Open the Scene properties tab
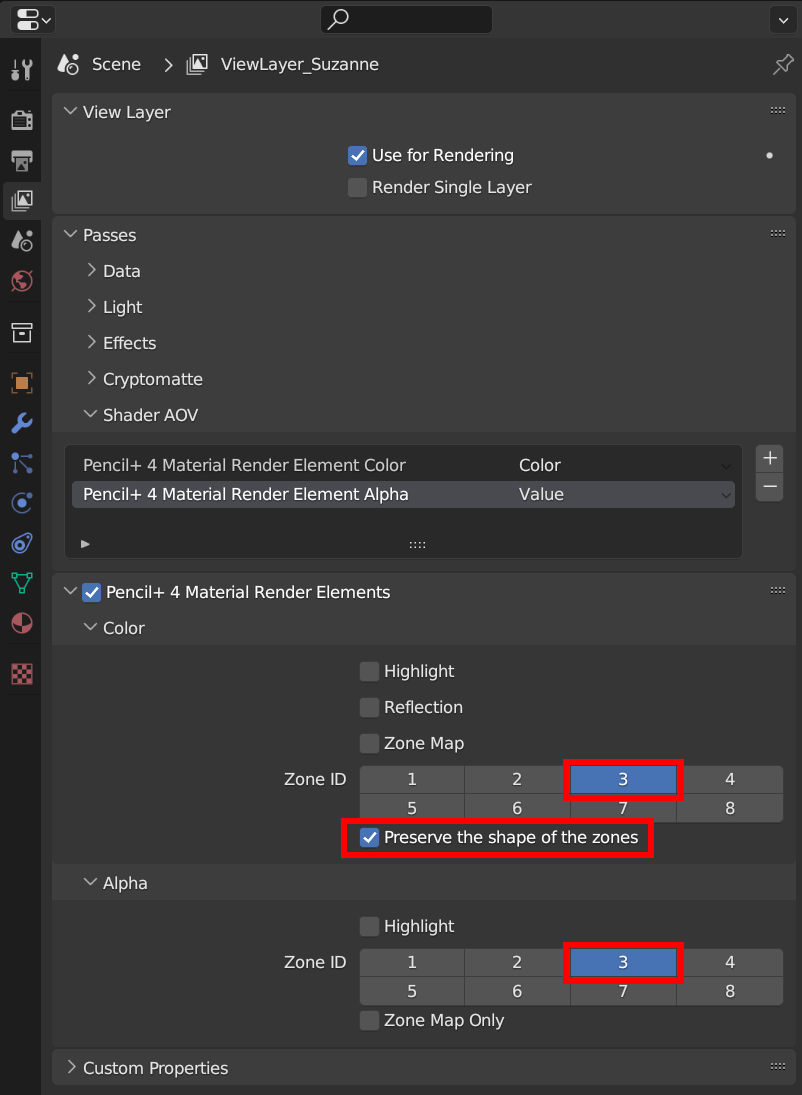 22,242
